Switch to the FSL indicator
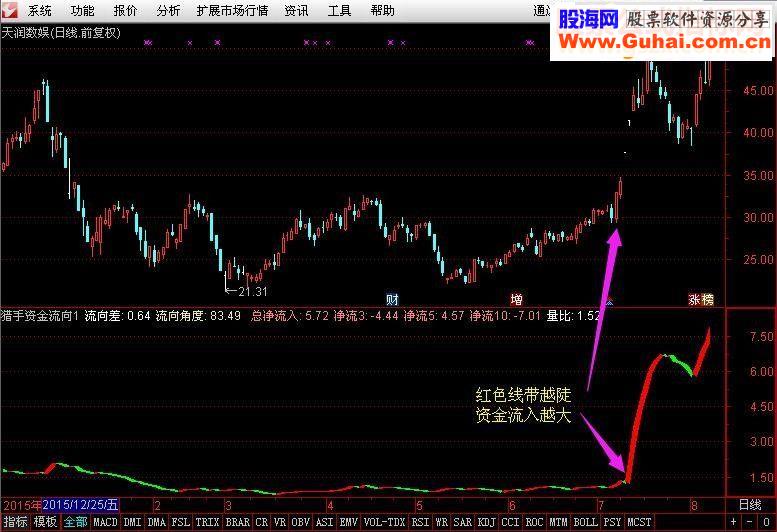 click(x=181, y=522)
